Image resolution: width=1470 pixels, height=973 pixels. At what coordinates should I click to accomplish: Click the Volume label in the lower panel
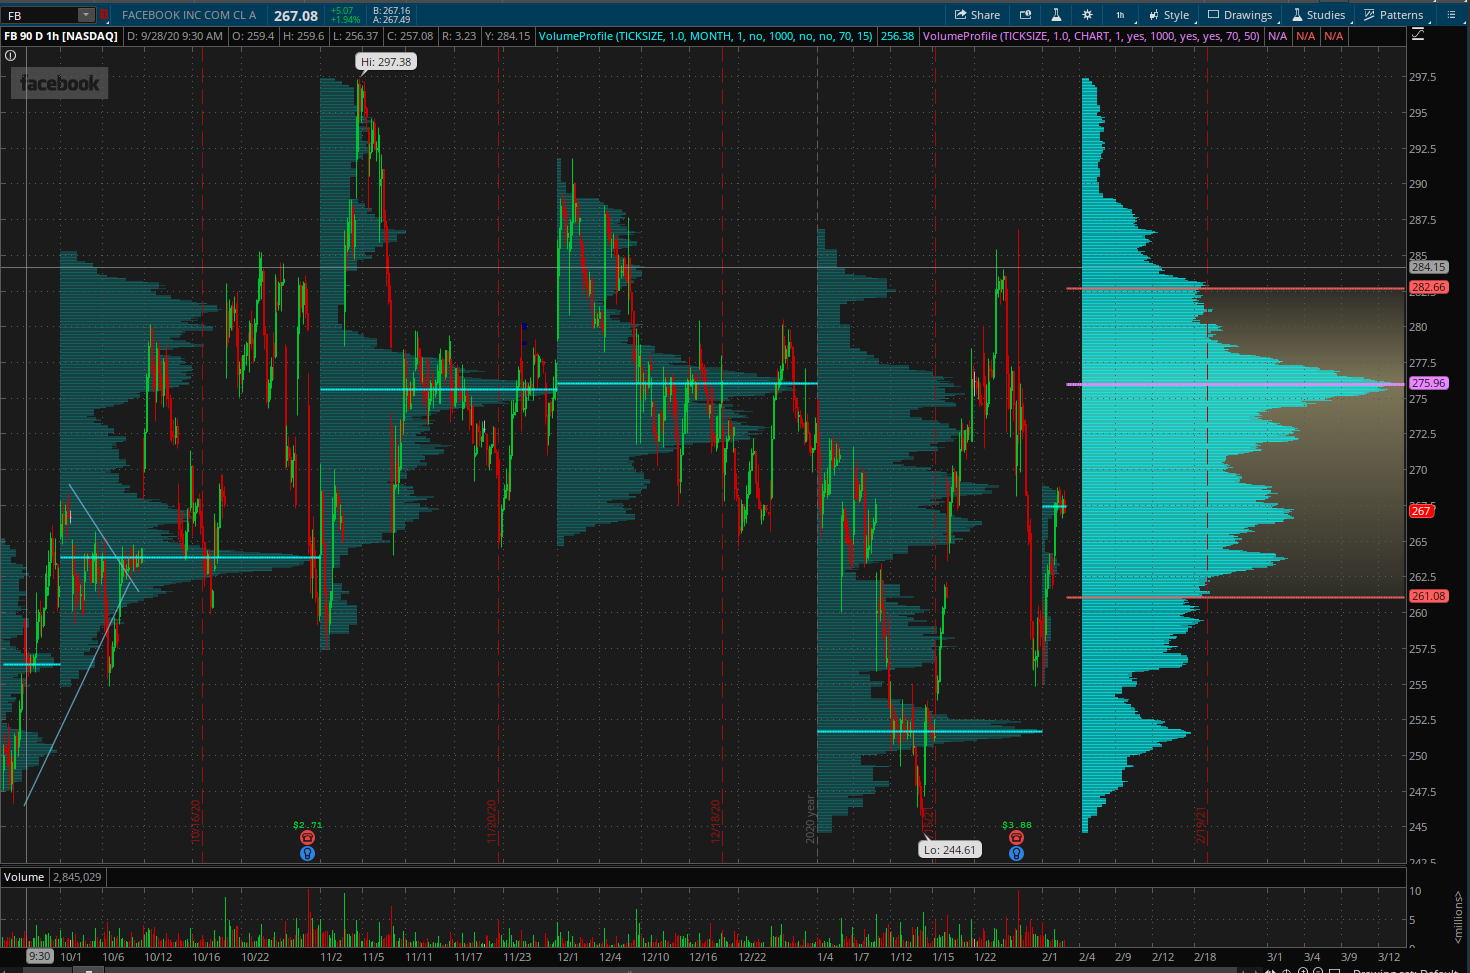point(24,877)
